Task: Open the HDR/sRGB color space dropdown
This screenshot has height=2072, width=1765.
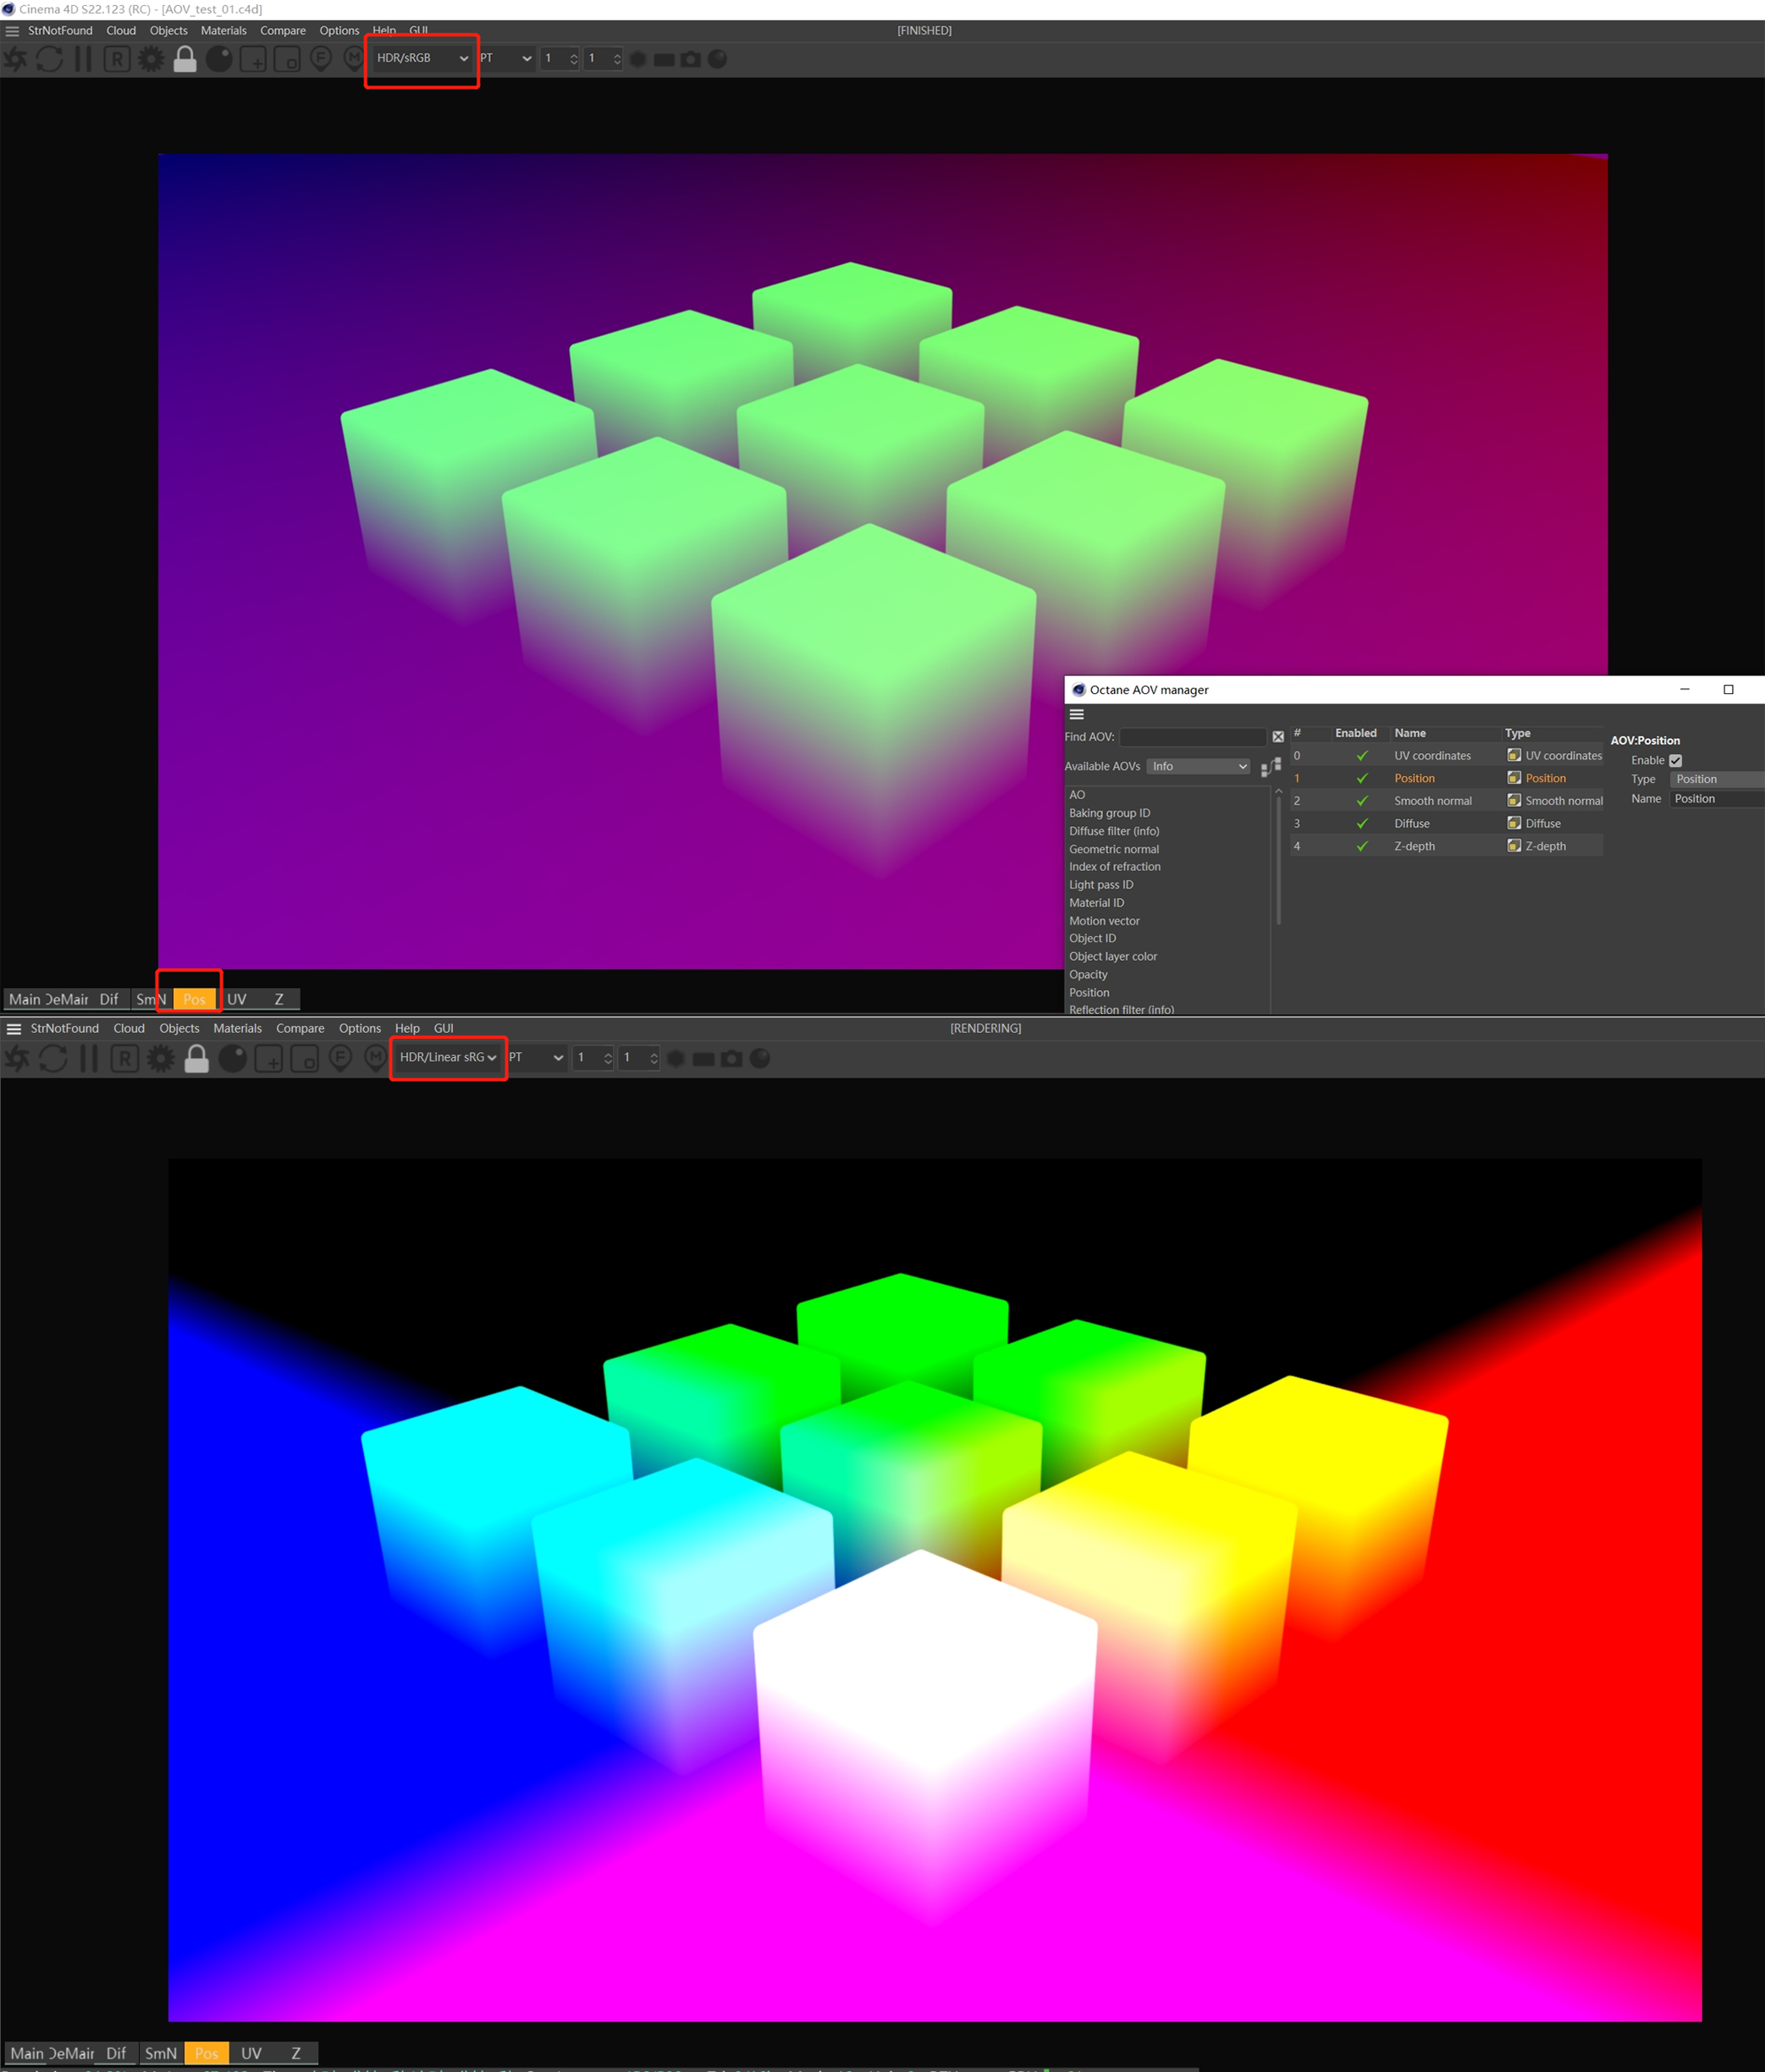Action: (422, 58)
